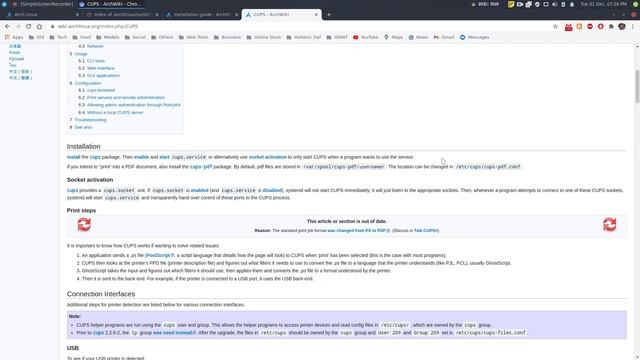This screenshot has height=360, width=640.
Task: Open the Talk:CUPS discussion link
Action: point(426,231)
